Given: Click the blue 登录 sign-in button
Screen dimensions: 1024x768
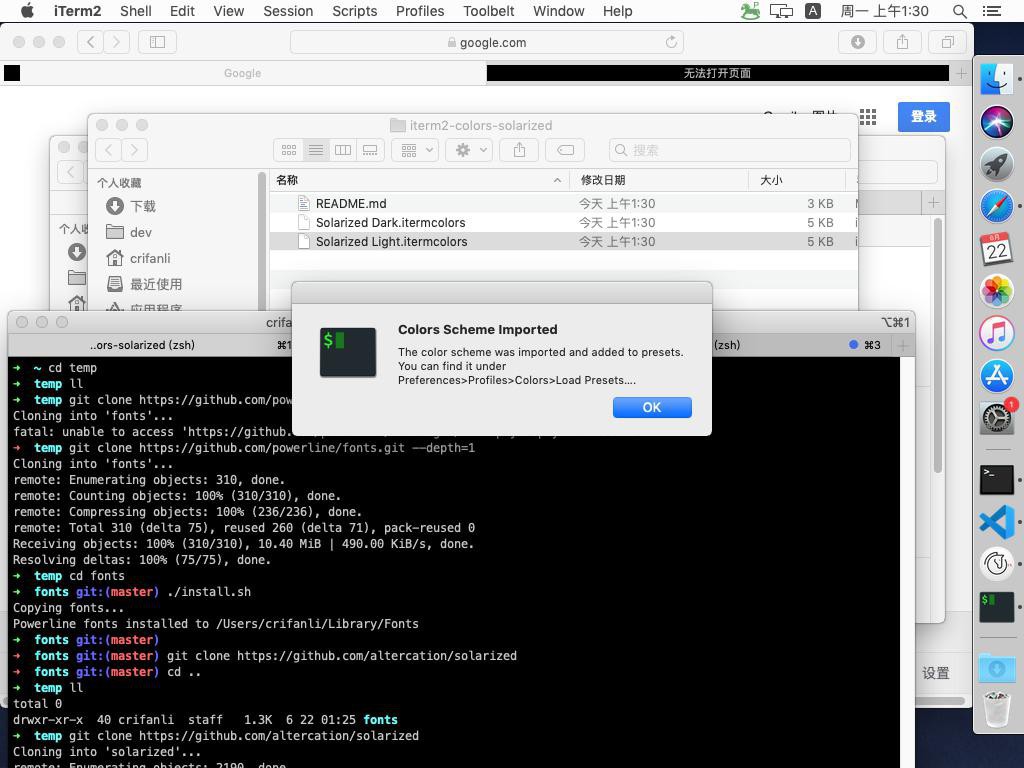Looking at the screenshot, I should point(923,117).
